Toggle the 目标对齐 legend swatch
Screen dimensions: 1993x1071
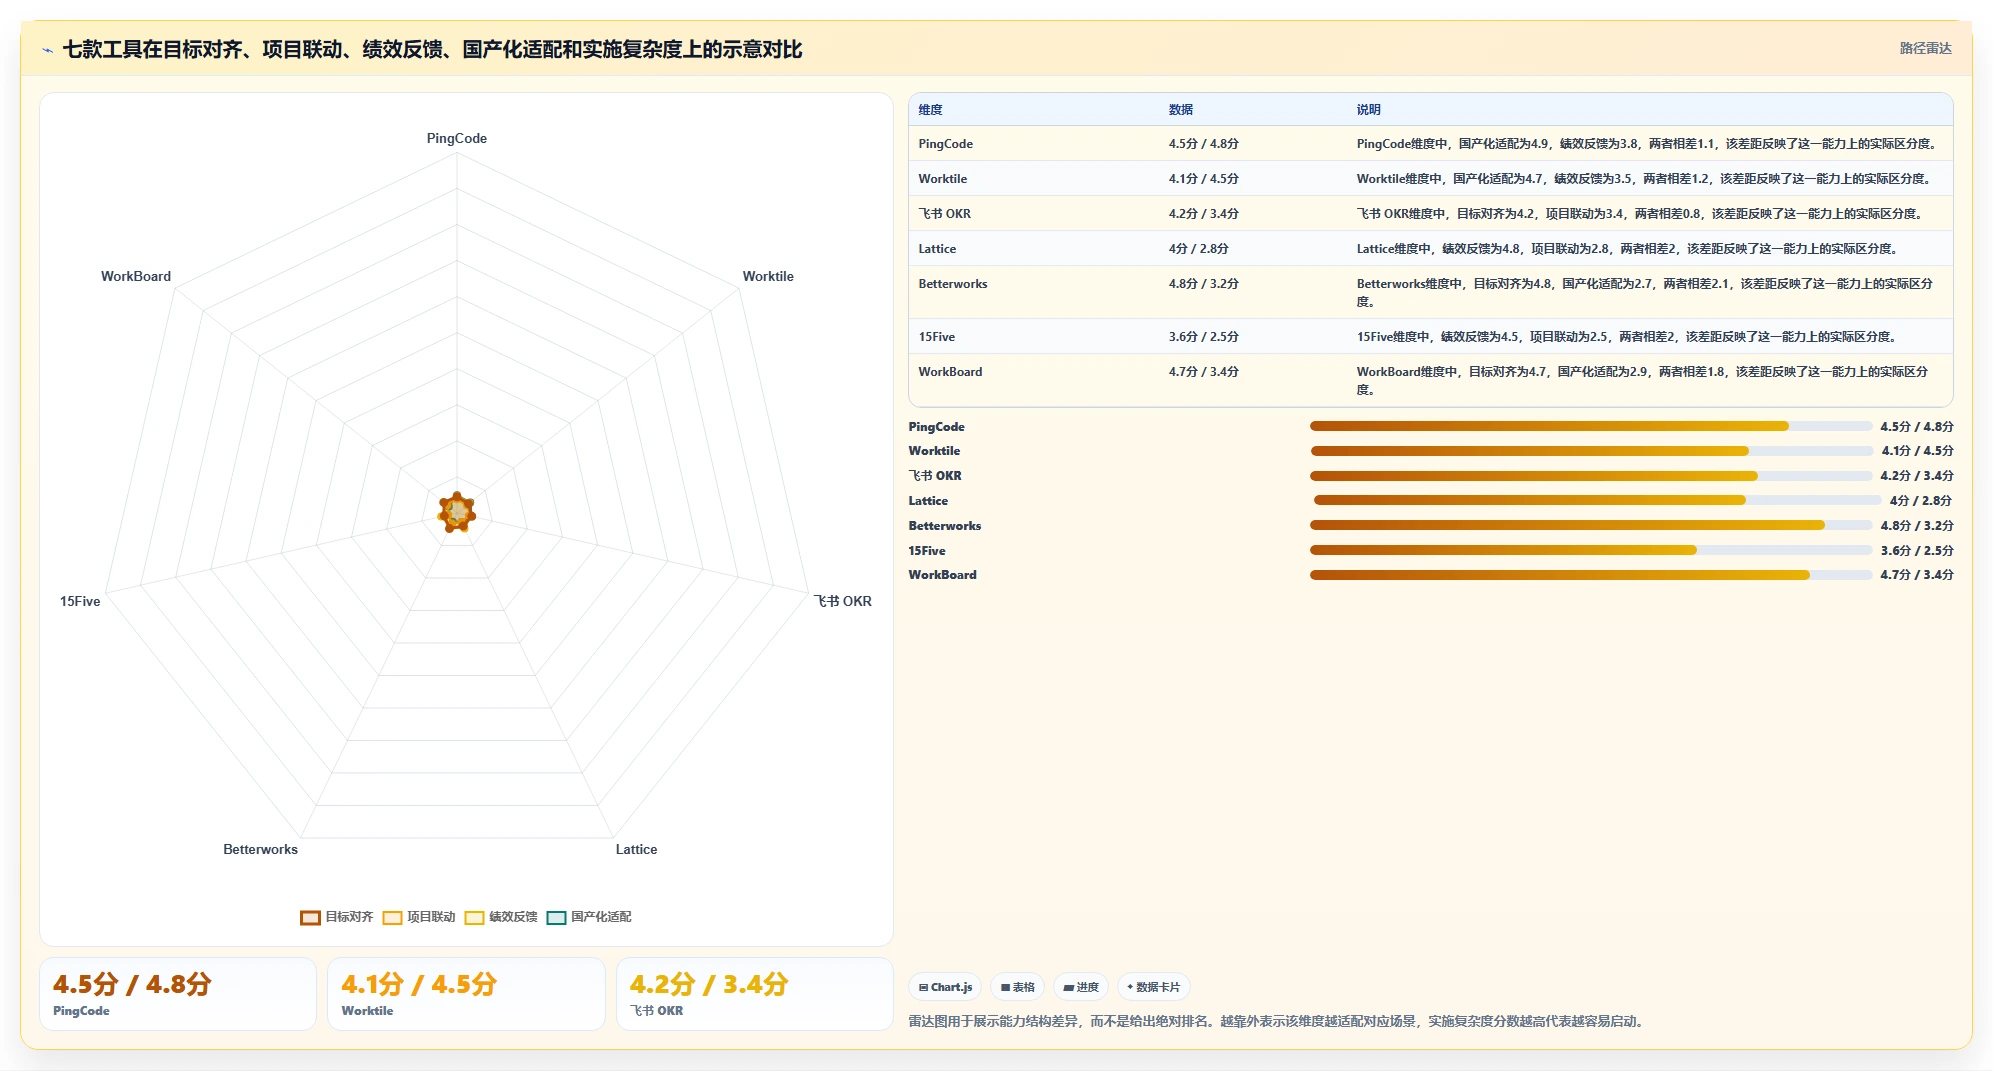pos(310,917)
